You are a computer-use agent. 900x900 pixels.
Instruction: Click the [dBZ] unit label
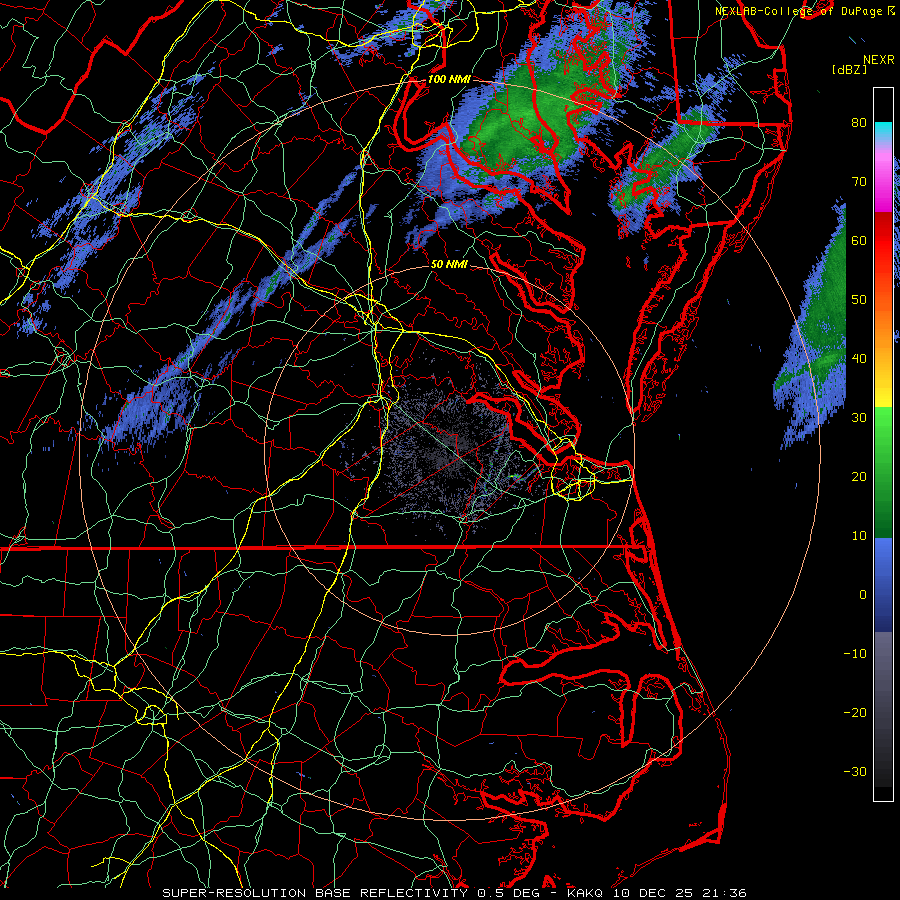pos(849,70)
